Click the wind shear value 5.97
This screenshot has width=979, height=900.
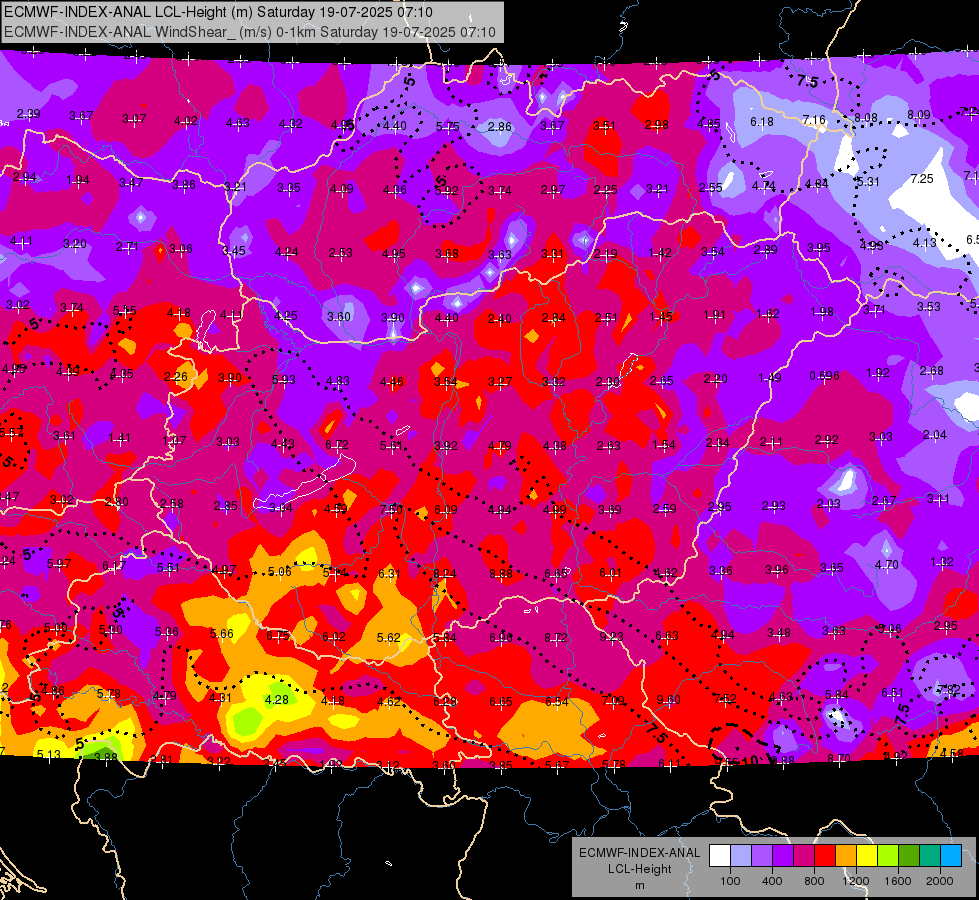click(59, 563)
